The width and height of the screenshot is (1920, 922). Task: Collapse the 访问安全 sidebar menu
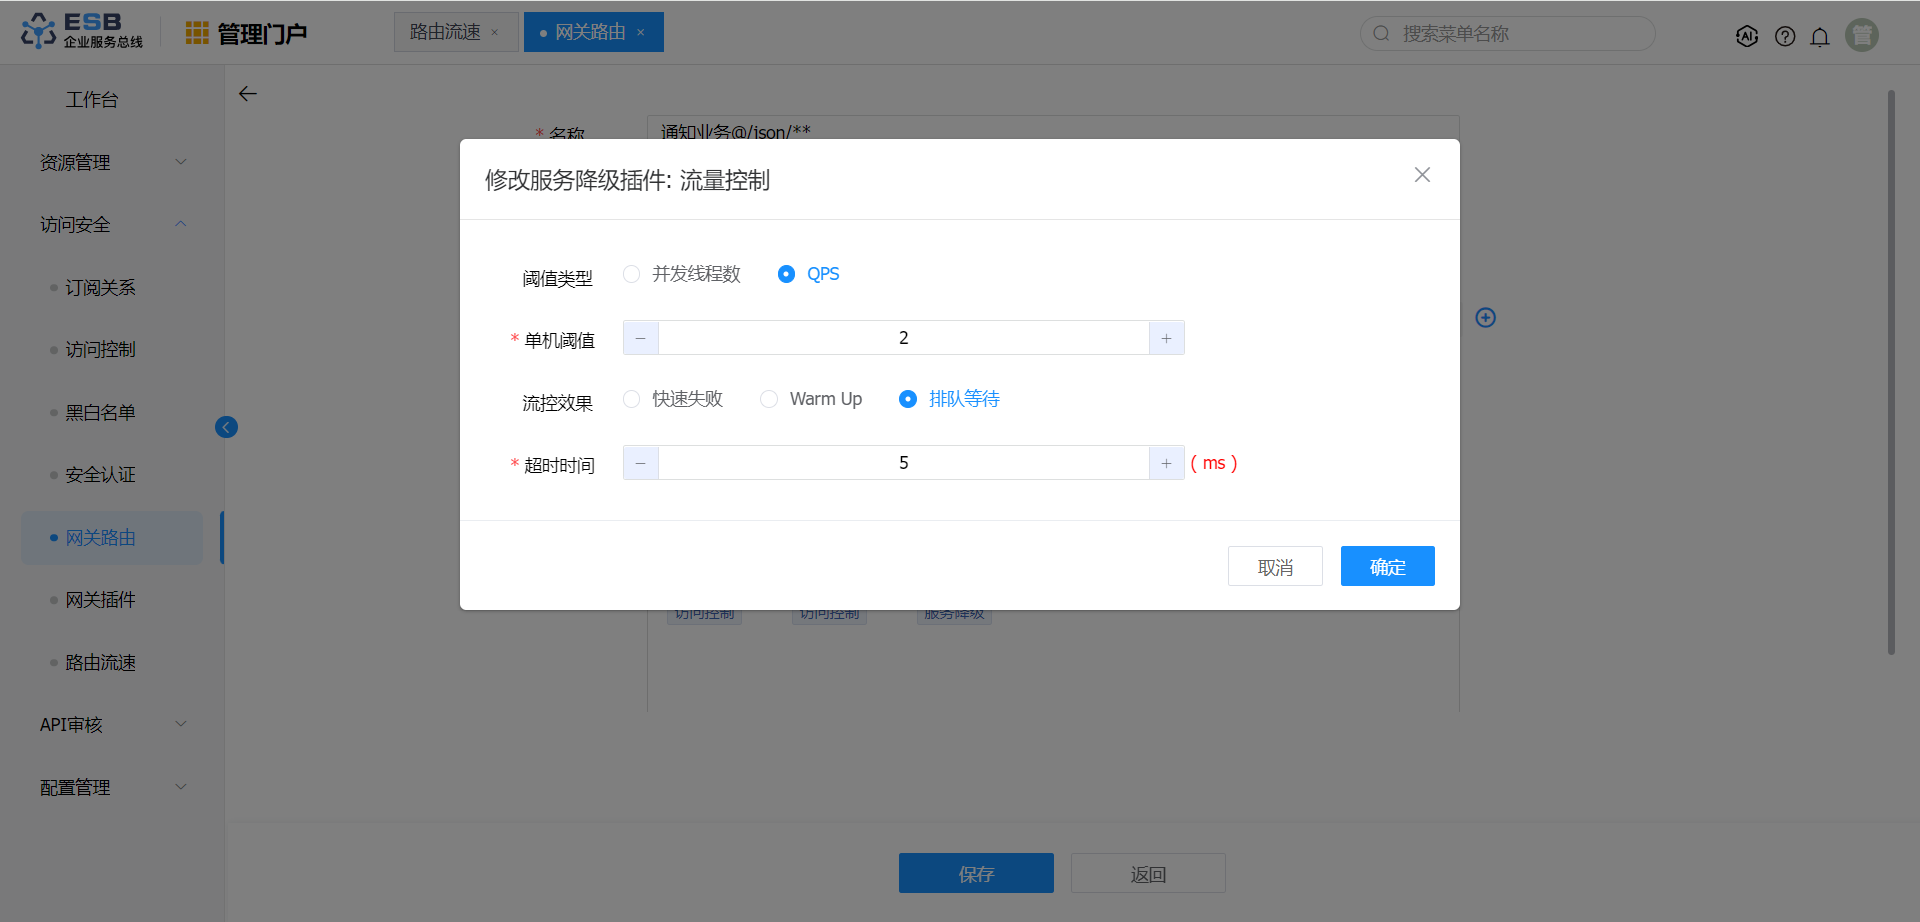tap(112, 225)
